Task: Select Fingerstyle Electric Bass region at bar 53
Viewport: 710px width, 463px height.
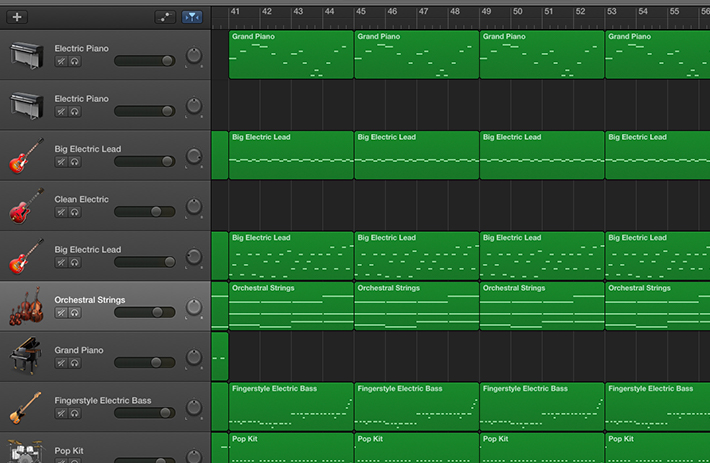Action: click(657, 406)
